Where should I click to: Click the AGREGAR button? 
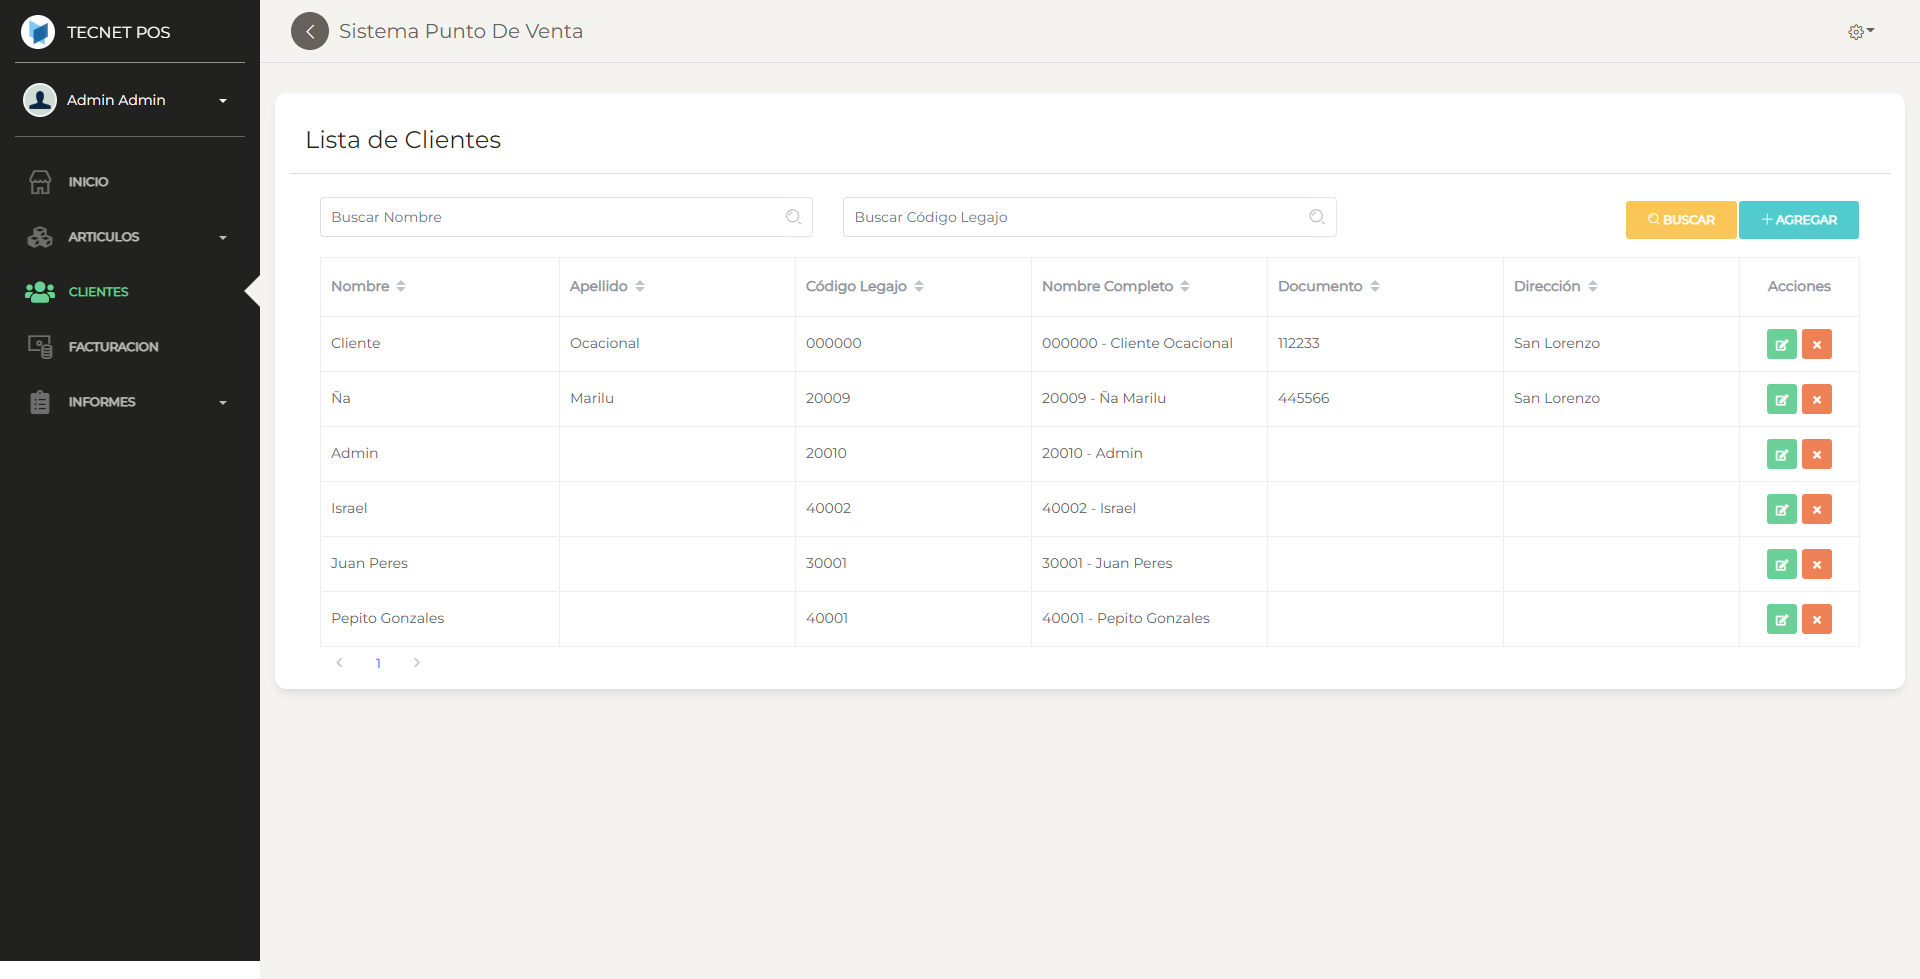(x=1798, y=219)
